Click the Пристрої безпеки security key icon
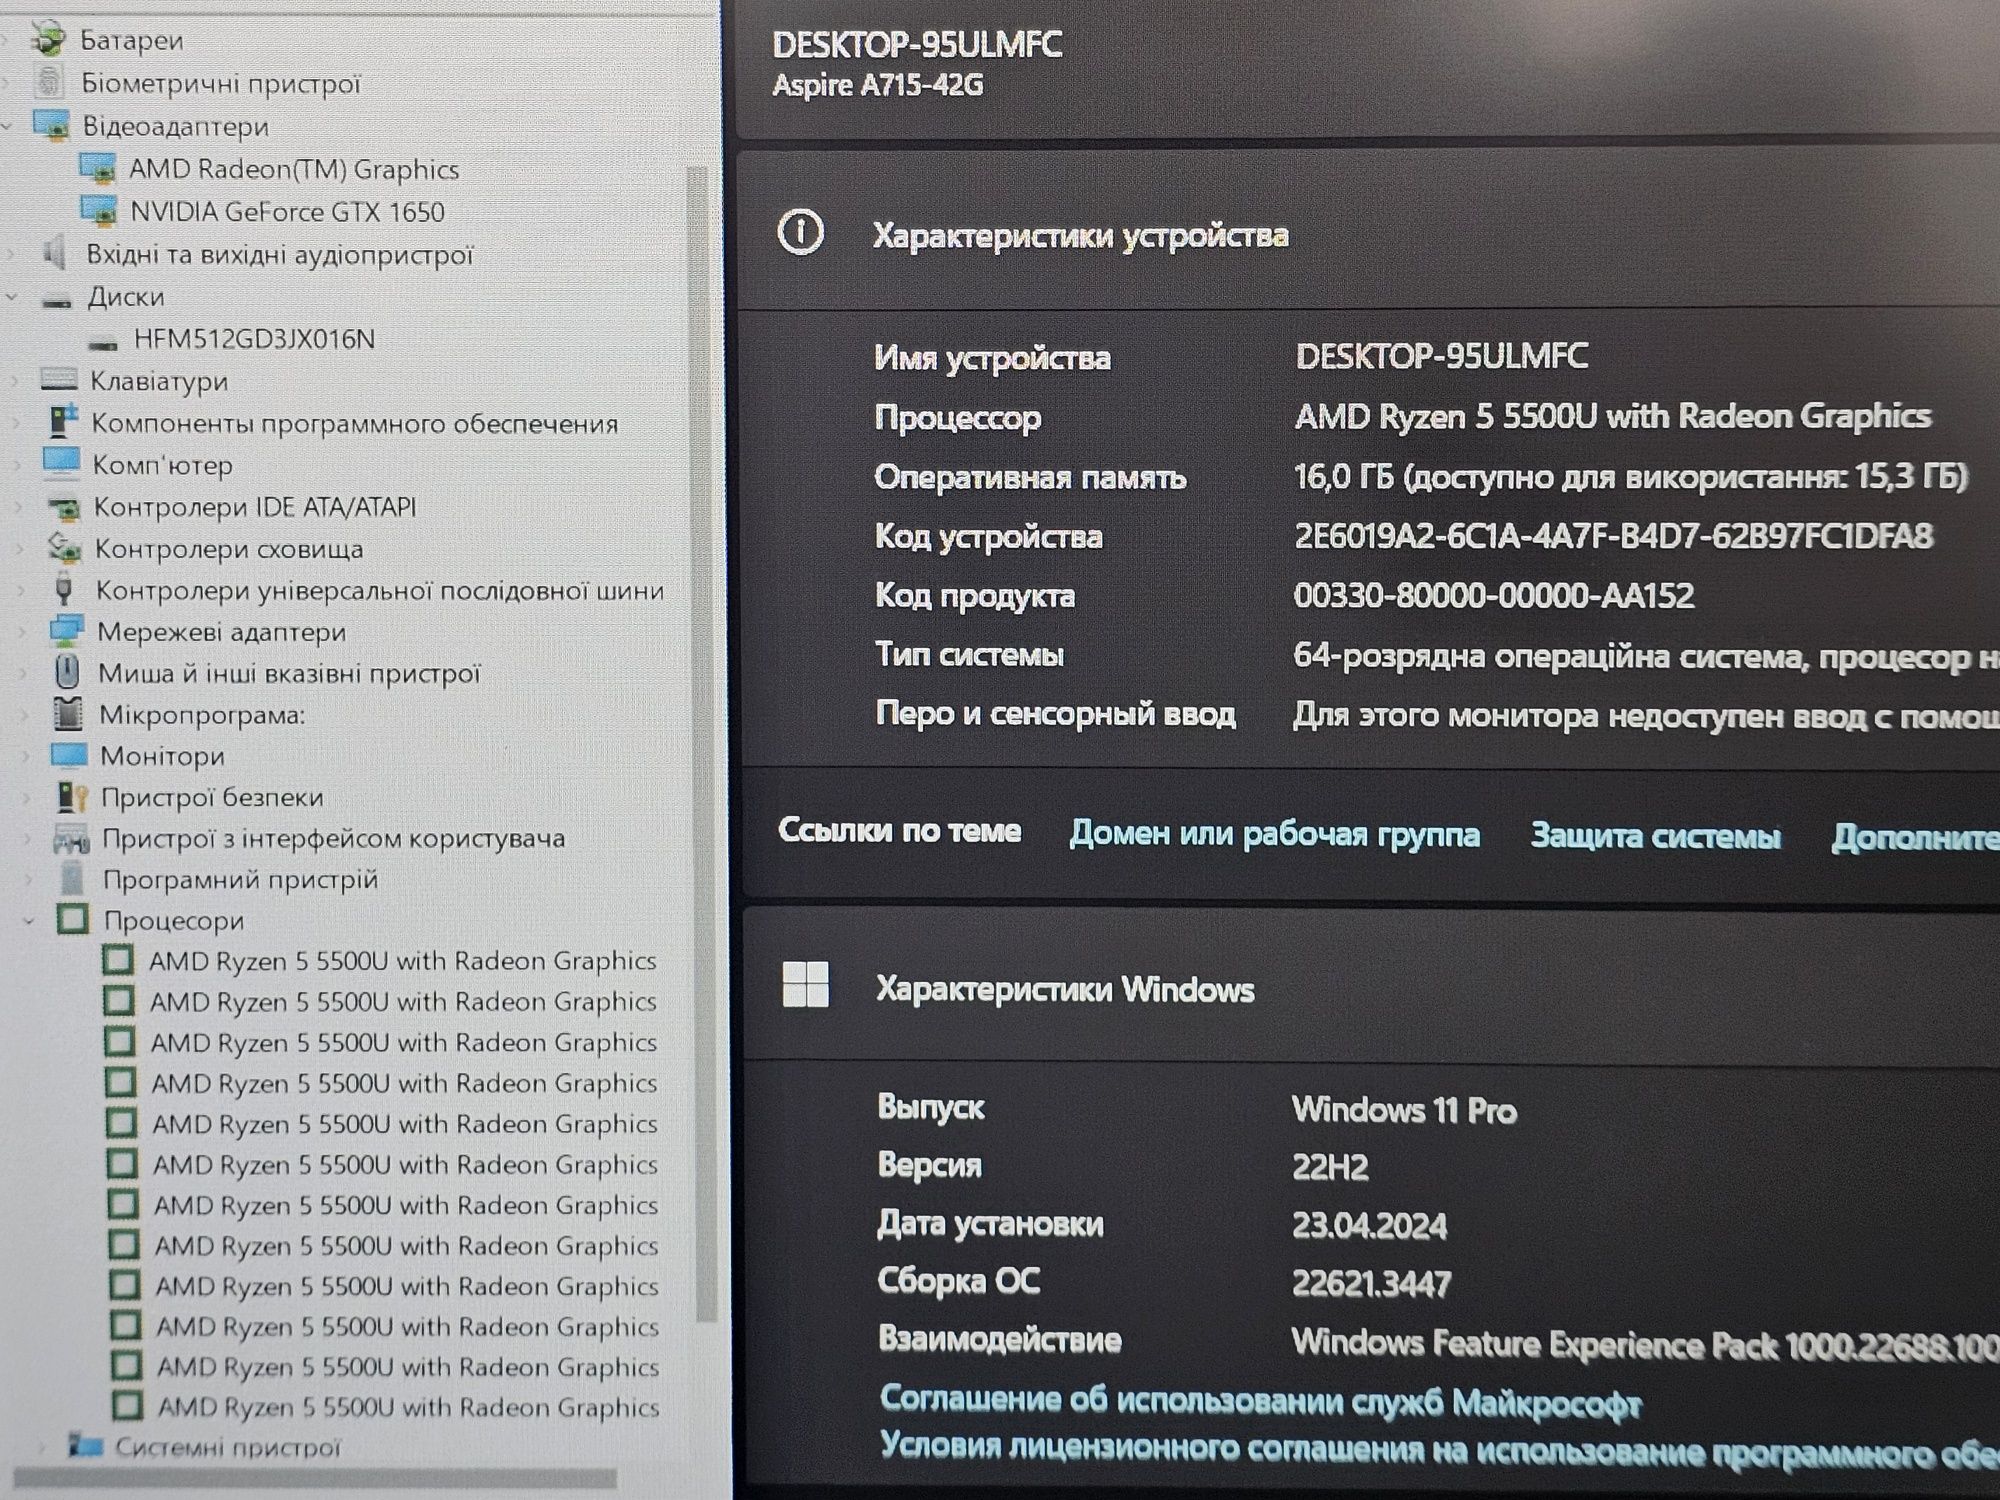The image size is (2000, 1500). [x=72, y=797]
